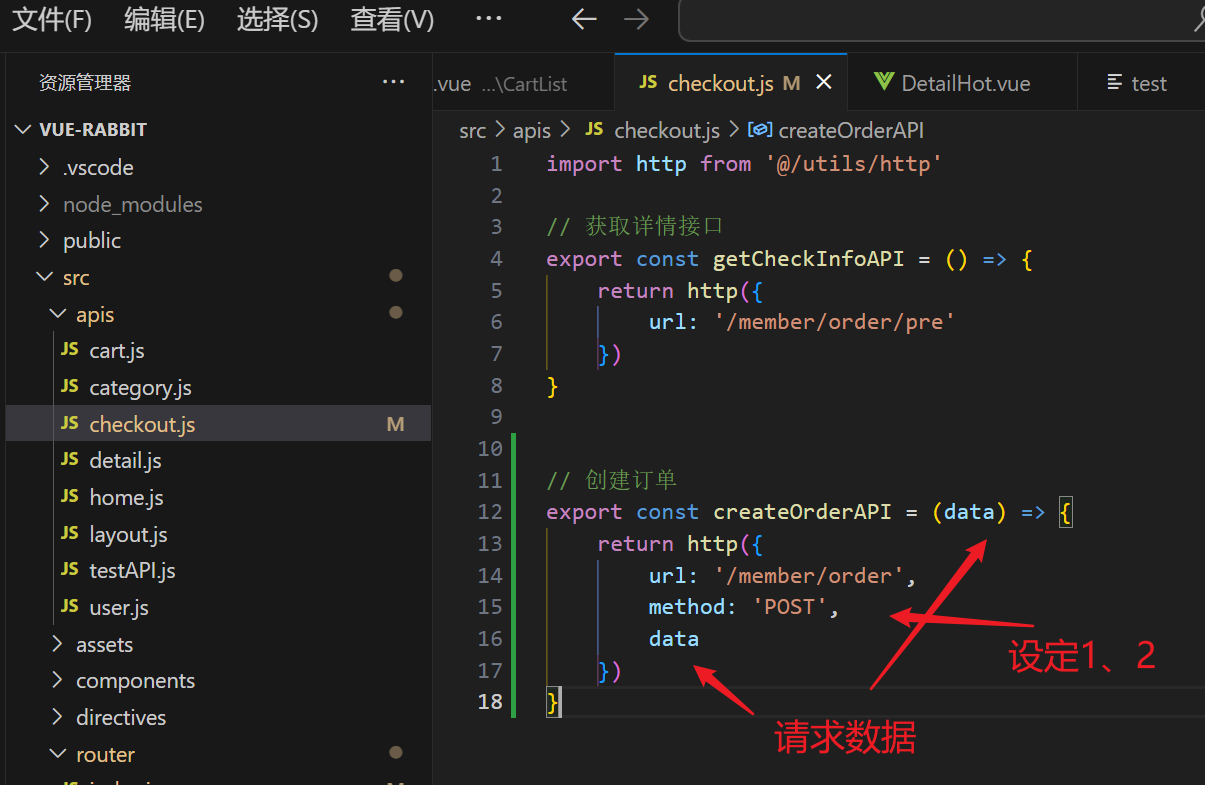Viewport: 1205px width, 785px height.
Task: Collapse the VUE-RABBIT root folder
Action: (24, 130)
